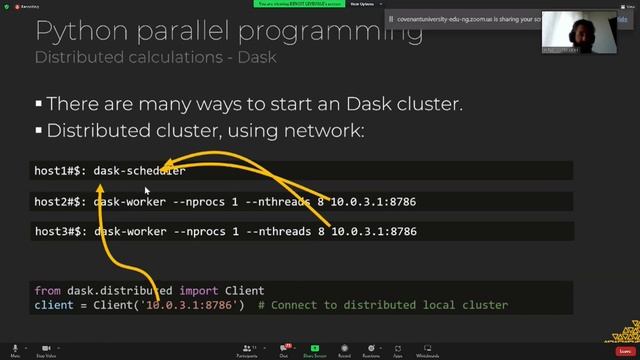
Task: Click the green encryption shield icon
Action: click(7, 7)
